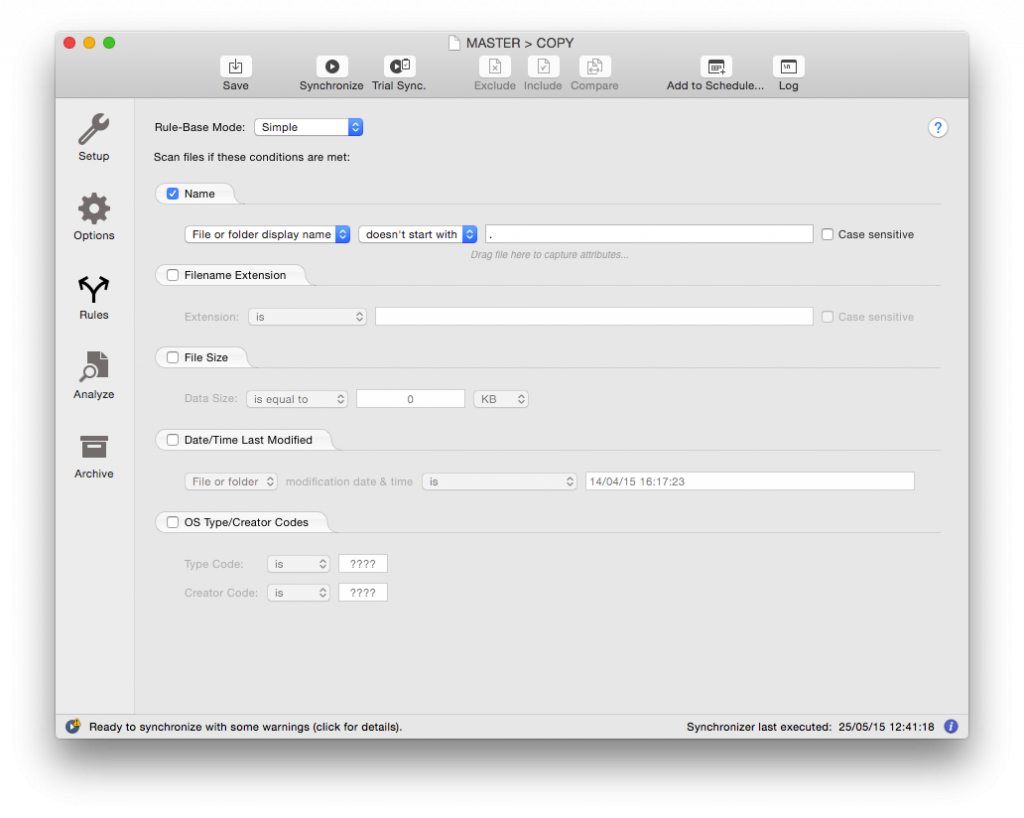Image resolution: width=1024 pixels, height=818 pixels.
Task: Toggle Date/Time Last Modified rule
Action: [x=173, y=440]
